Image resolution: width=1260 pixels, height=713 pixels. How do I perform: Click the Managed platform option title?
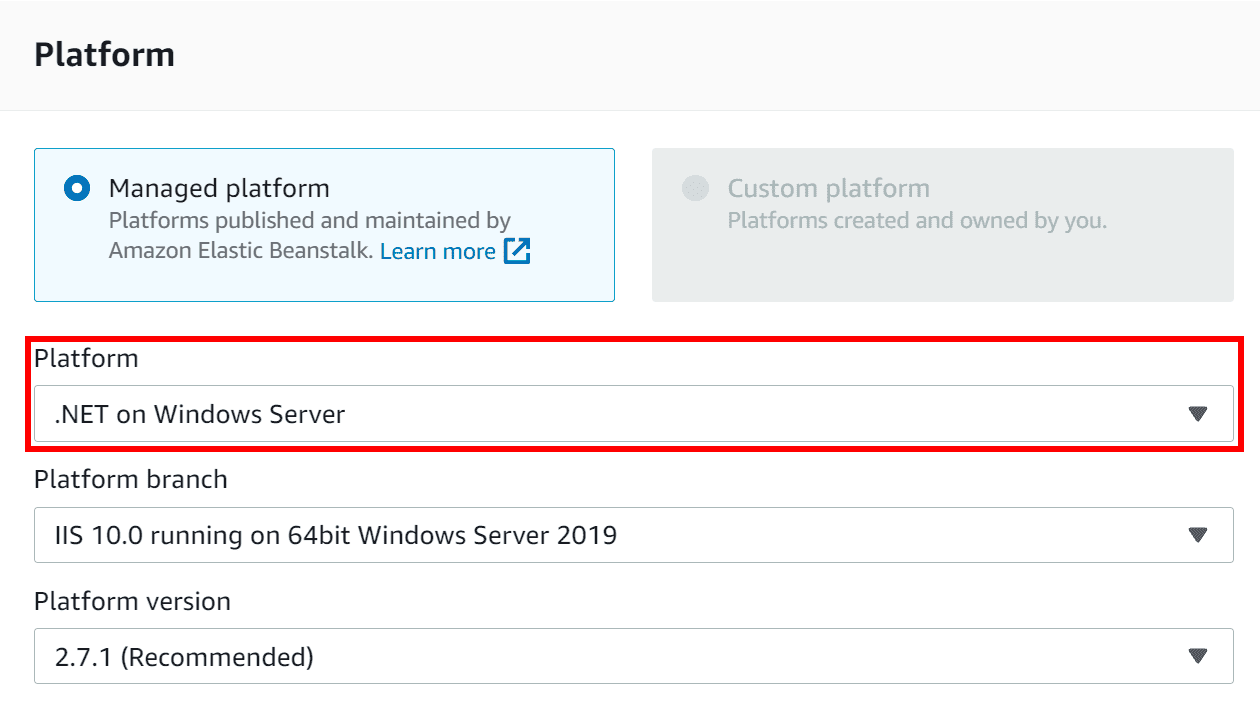219,188
